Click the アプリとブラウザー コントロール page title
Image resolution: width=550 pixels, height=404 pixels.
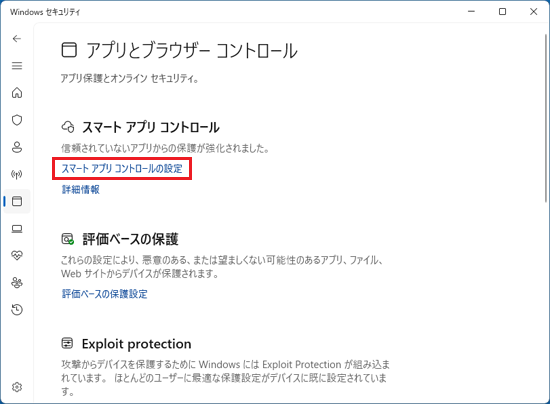click(192, 50)
